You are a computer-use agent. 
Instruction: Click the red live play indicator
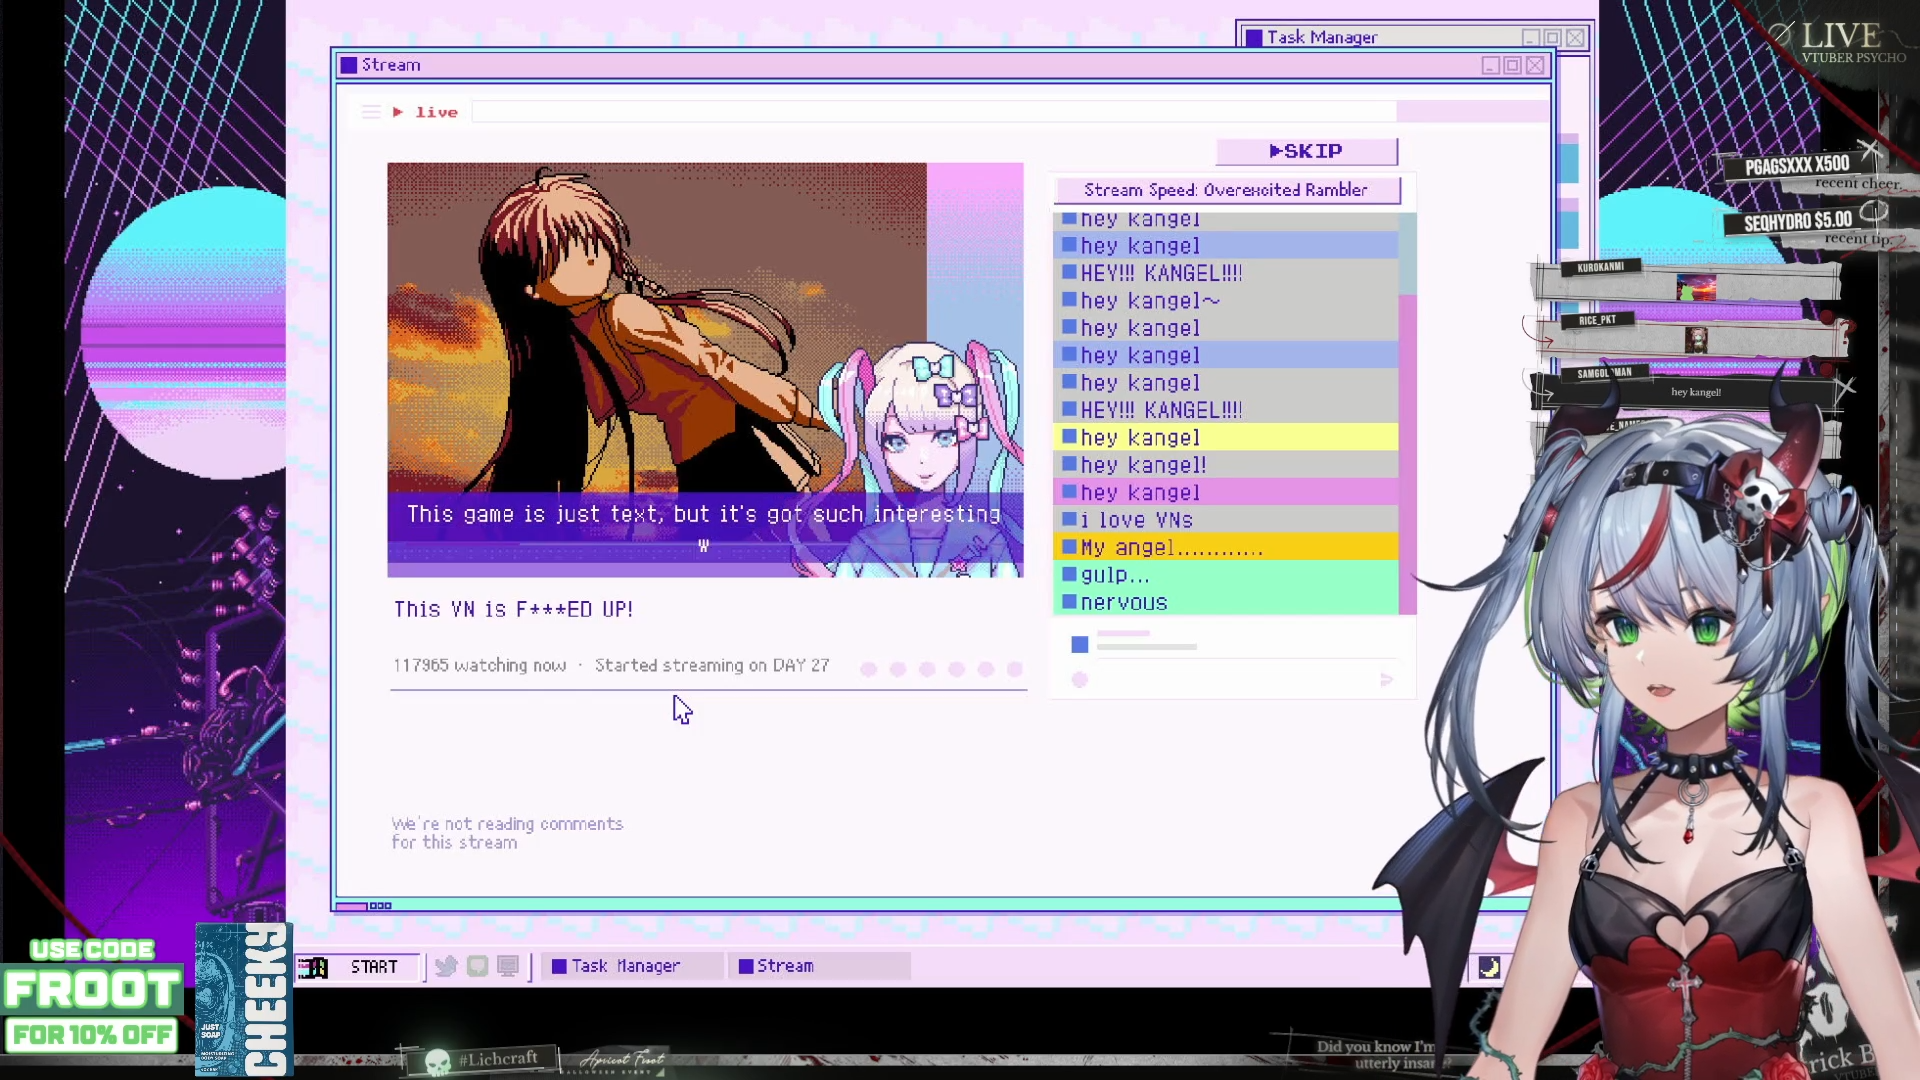point(398,112)
